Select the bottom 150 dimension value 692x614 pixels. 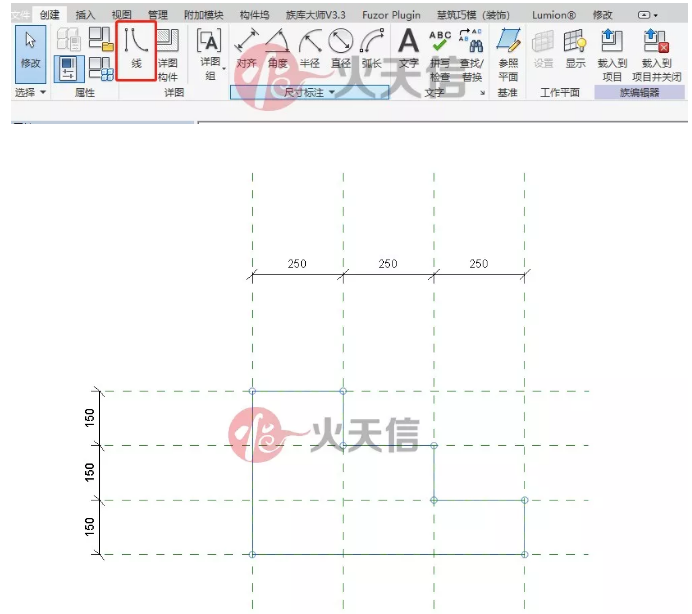(90, 527)
